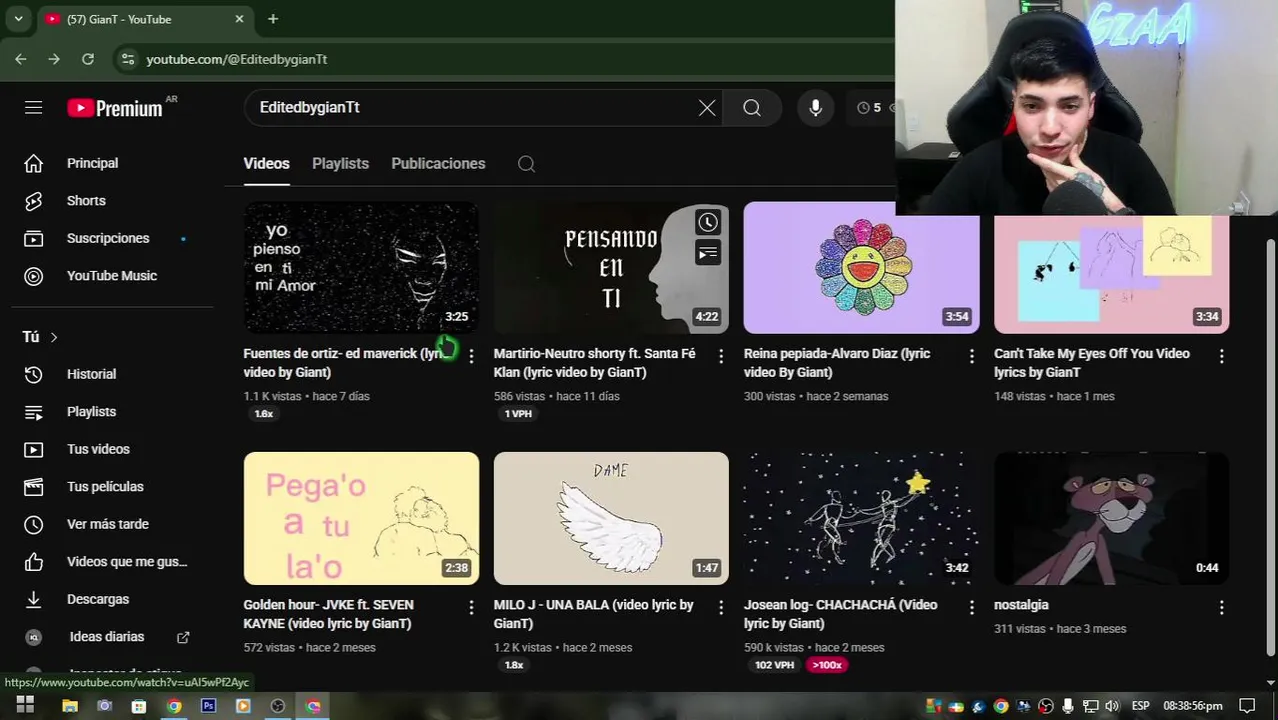
Task: Open more options for Reina pepiada video
Action: (x=971, y=356)
